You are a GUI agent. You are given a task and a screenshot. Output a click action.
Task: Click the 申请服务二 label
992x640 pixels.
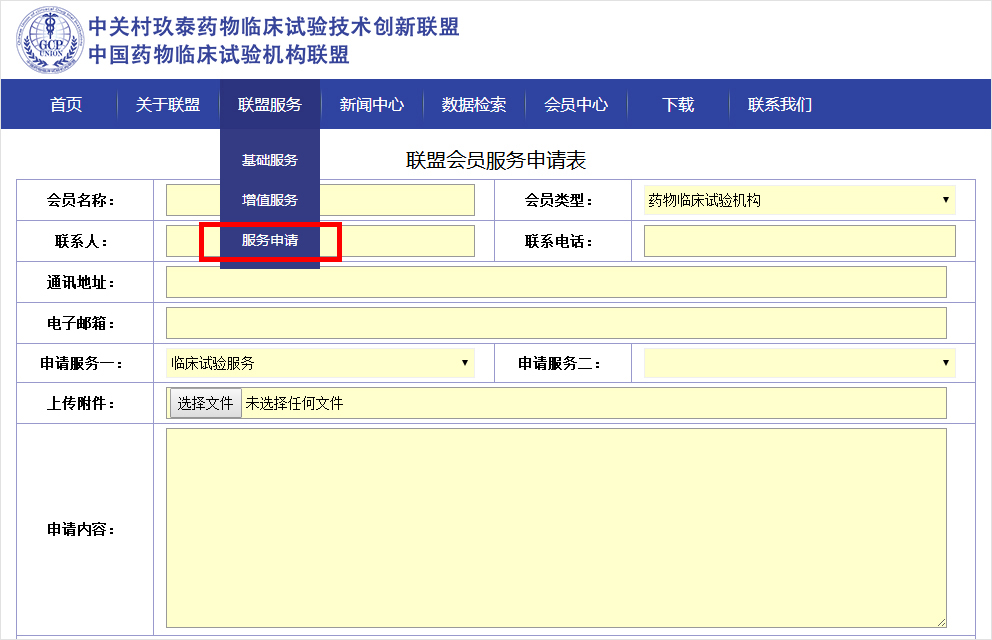559,364
